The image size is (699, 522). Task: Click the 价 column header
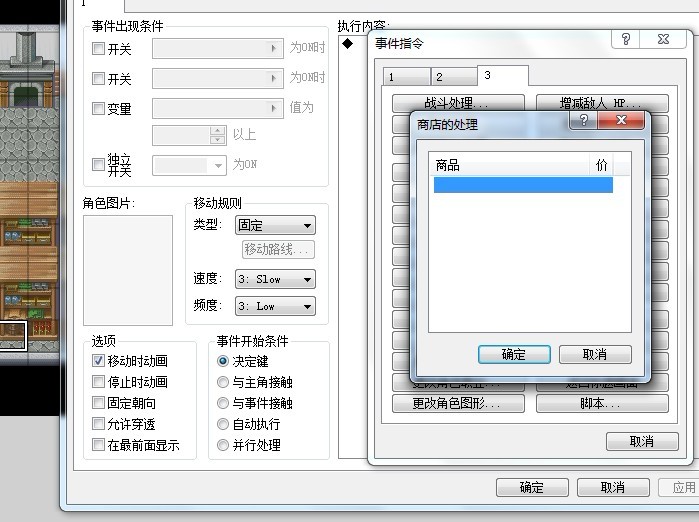click(x=601, y=165)
